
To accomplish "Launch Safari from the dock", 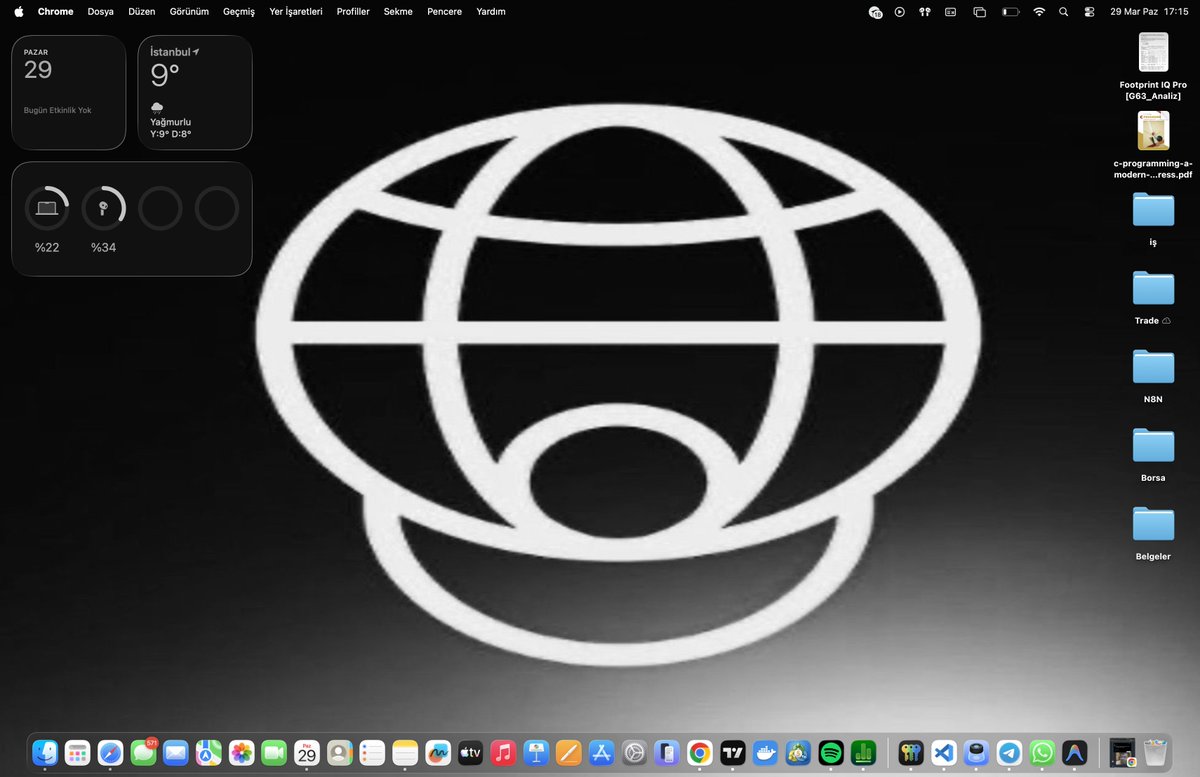I will click(x=110, y=752).
